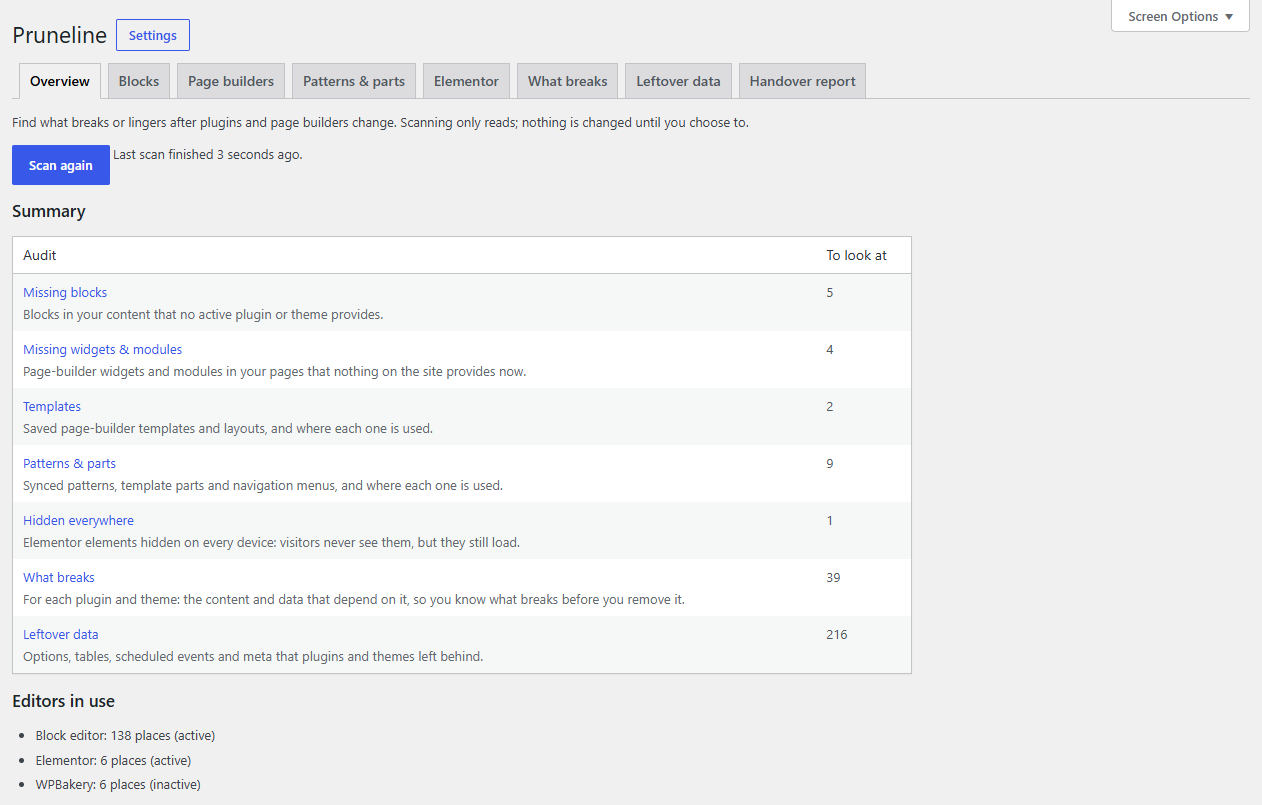Viewport: 1262px width, 805px height.
Task: Open the Missing blocks audit link
Action: tap(65, 292)
